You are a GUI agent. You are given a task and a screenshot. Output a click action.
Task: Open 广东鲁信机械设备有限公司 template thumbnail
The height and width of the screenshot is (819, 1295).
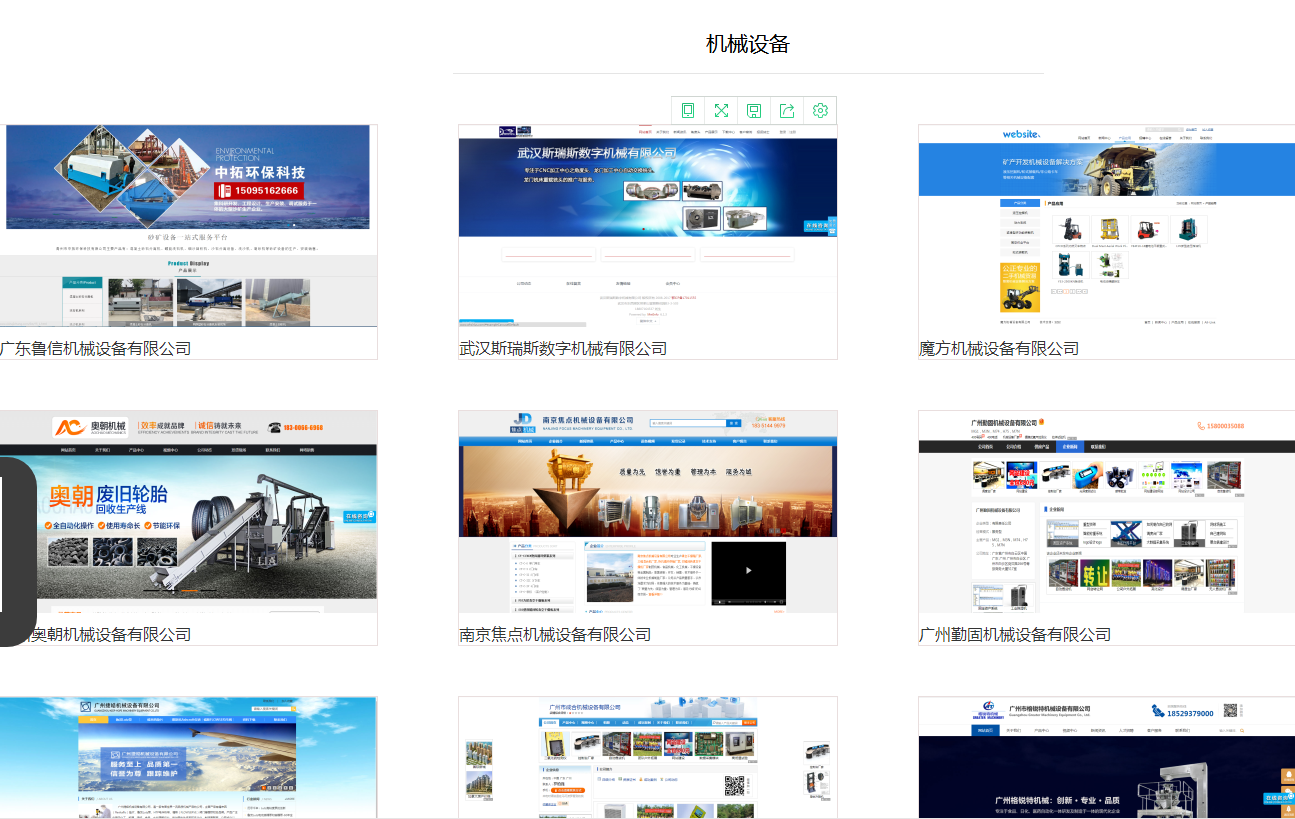tap(188, 226)
